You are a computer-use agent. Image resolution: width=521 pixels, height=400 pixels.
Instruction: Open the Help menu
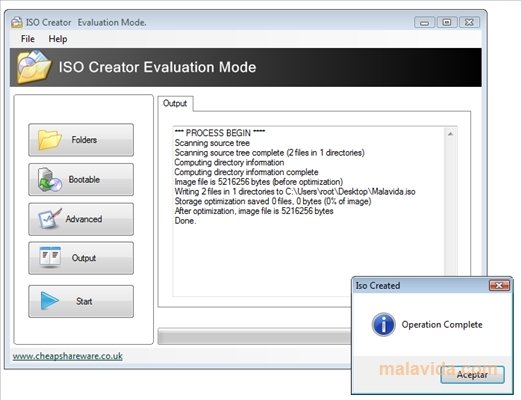[58, 39]
